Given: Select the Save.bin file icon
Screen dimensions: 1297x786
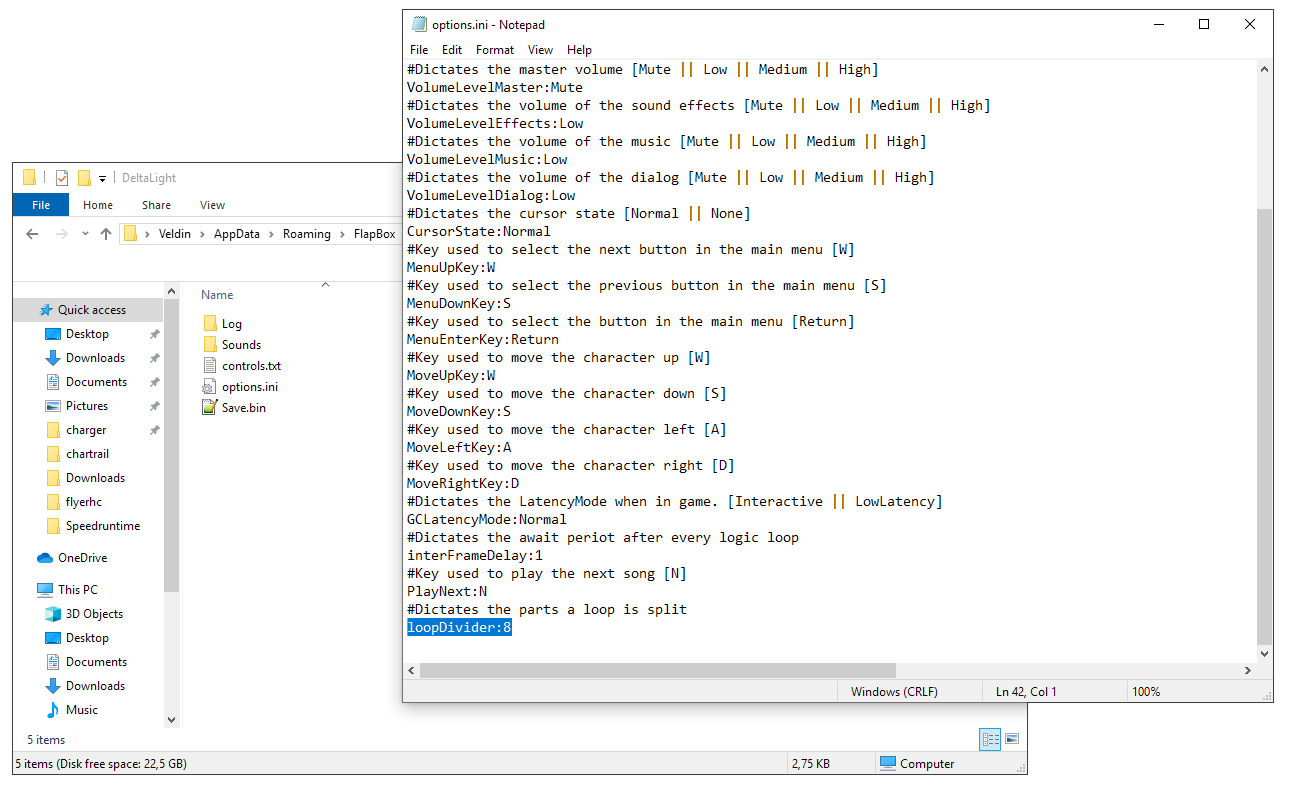Looking at the screenshot, I should tap(209, 407).
